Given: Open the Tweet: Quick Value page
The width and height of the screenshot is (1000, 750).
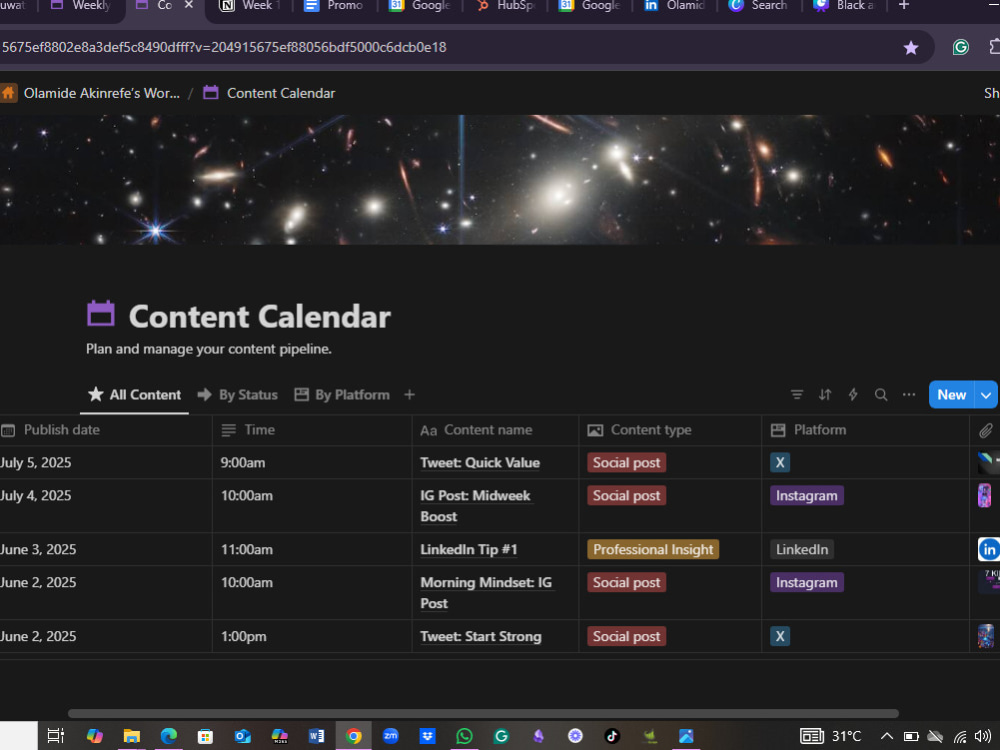Looking at the screenshot, I should point(480,462).
